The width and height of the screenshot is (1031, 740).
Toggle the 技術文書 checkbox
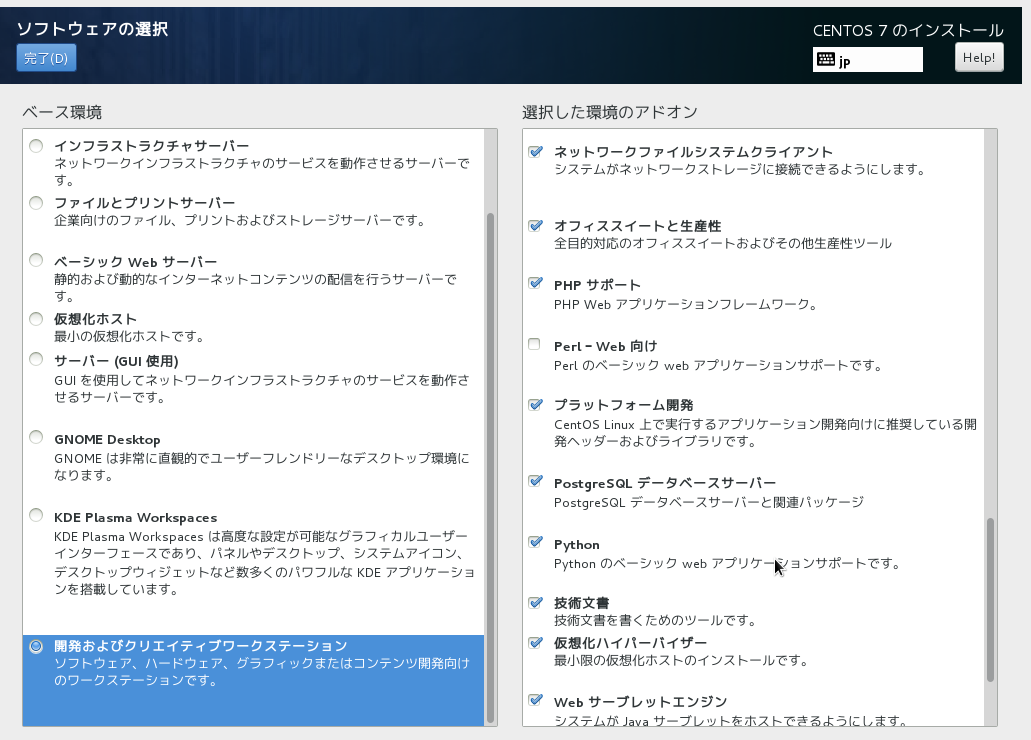(534, 601)
